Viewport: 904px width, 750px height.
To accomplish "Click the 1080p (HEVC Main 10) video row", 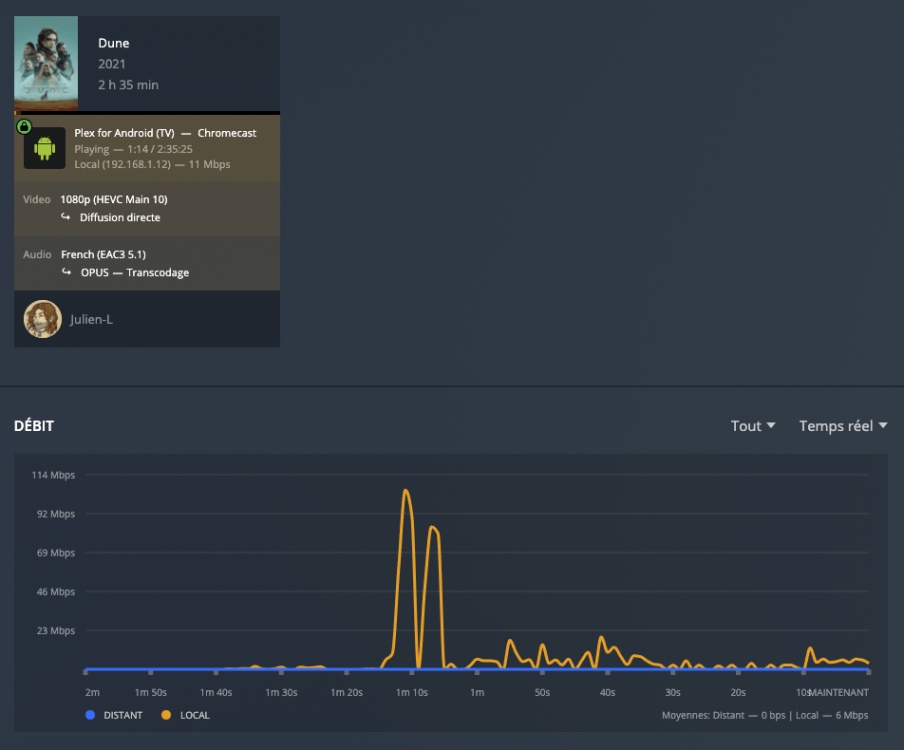I will click(113, 199).
